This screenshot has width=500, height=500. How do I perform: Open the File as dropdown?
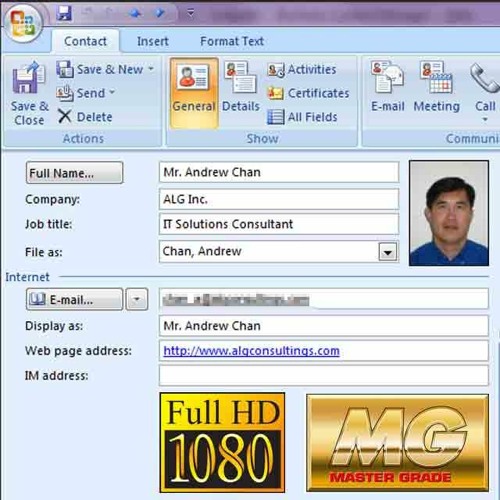pyautogui.click(x=388, y=252)
